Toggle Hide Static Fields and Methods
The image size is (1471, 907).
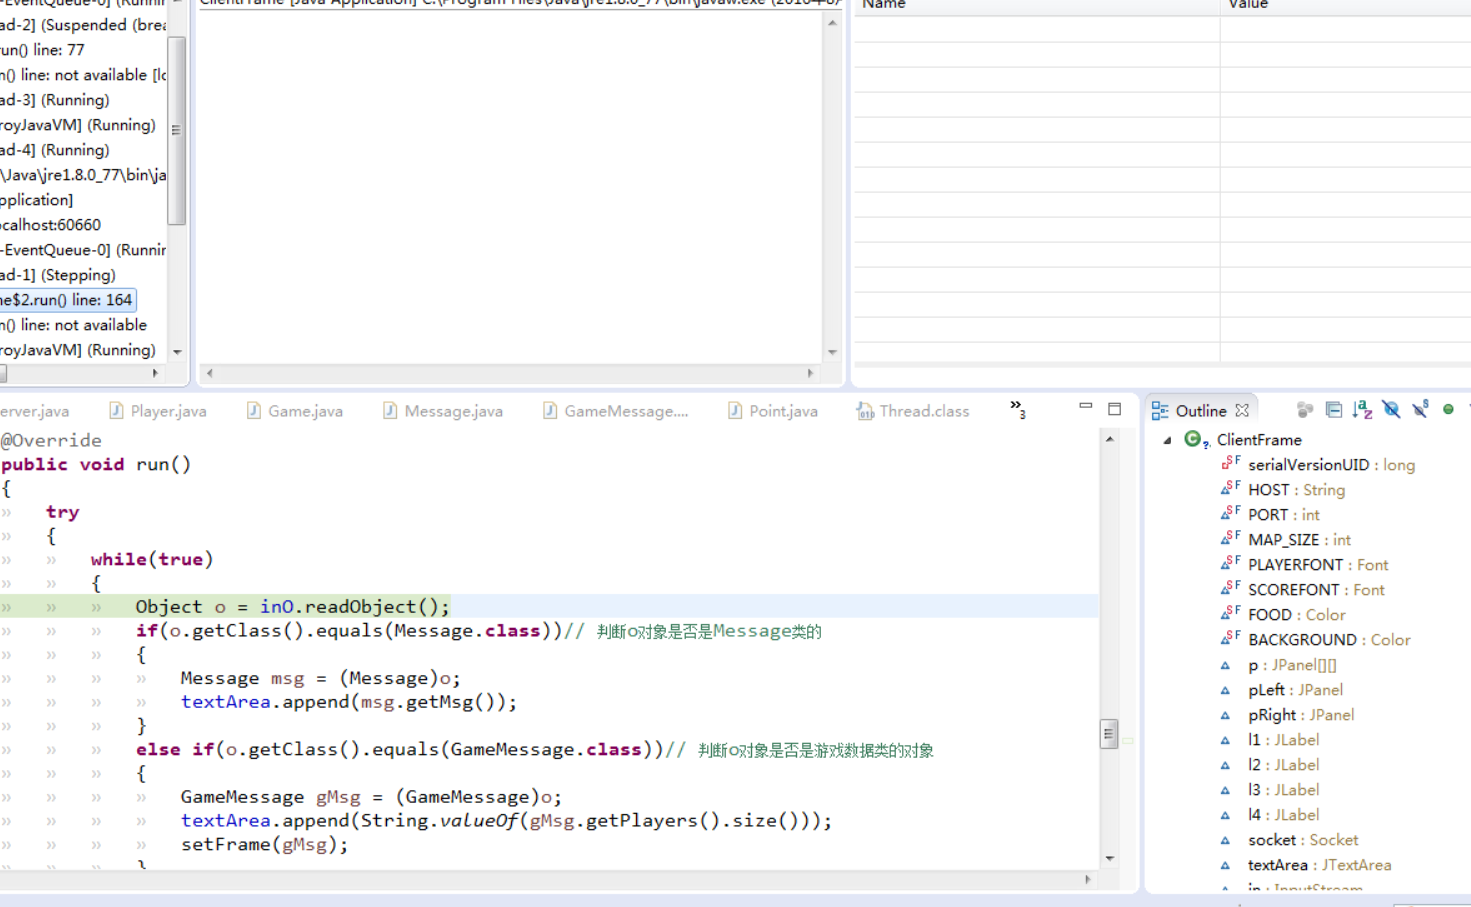(1420, 410)
